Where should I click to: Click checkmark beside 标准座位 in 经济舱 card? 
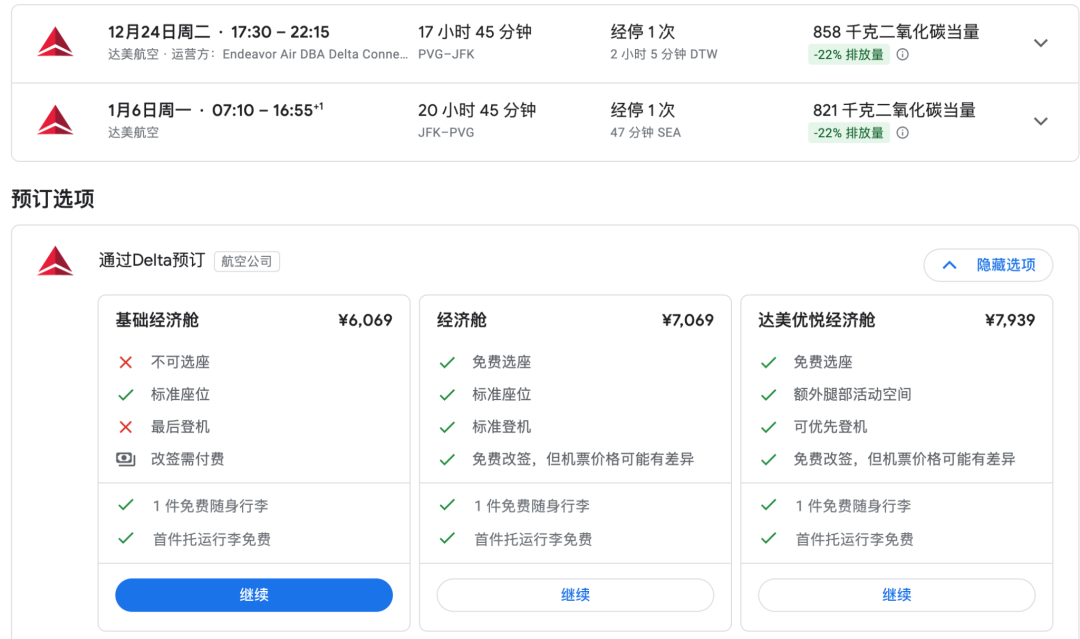point(447,395)
